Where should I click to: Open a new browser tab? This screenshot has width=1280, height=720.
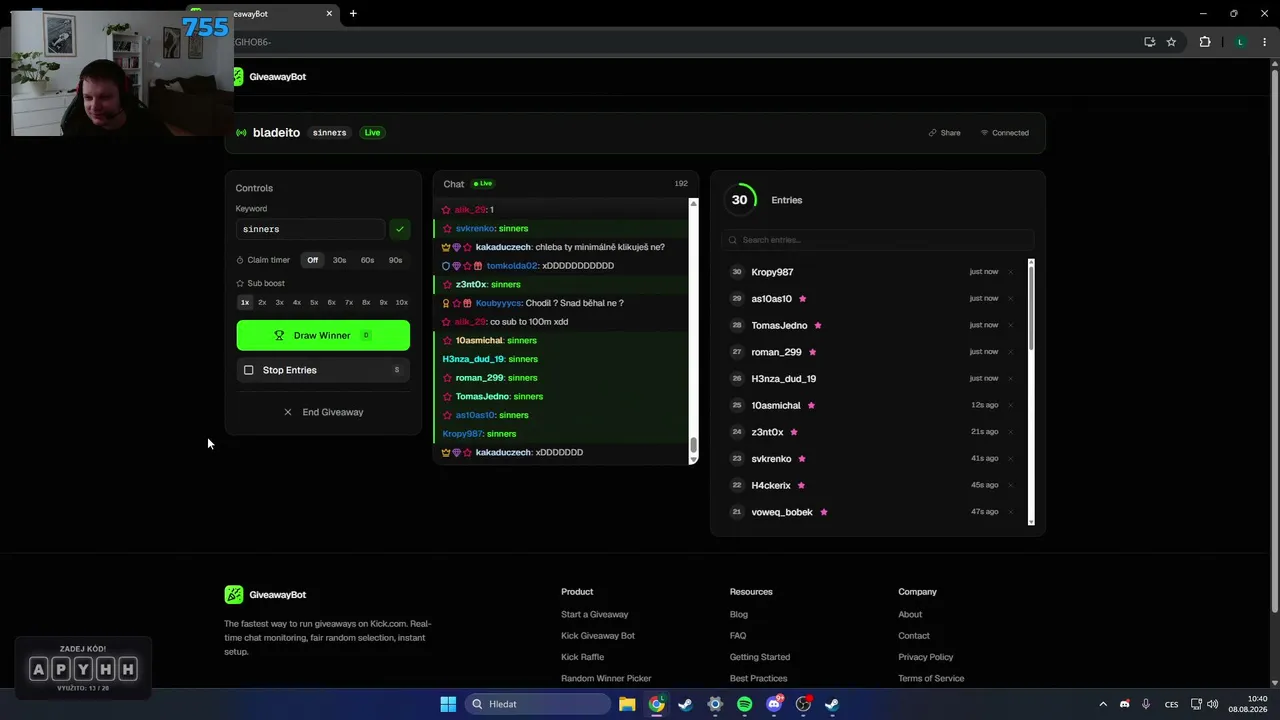tap(353, 14)
